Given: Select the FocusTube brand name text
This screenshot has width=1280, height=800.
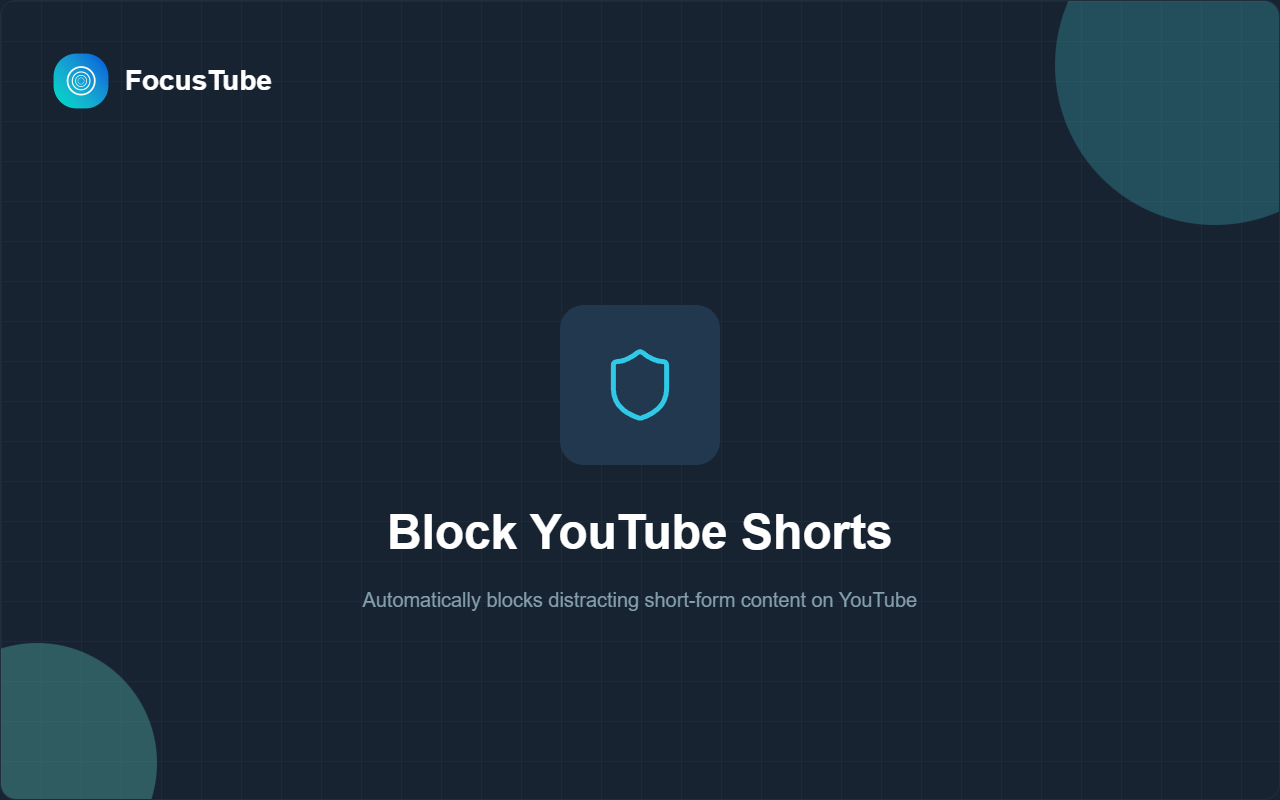Looking at the screenshot, I should (x=198, y=80).
